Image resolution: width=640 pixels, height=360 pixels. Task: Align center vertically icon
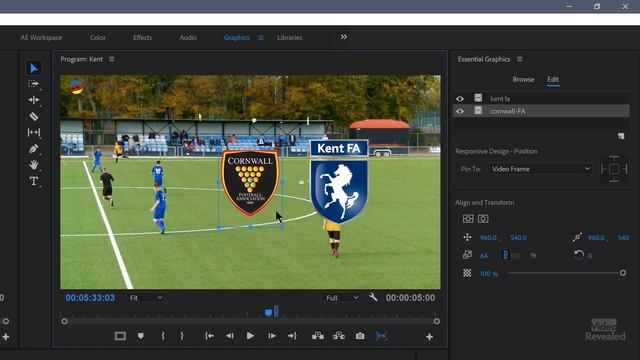[x=468, y=219]
